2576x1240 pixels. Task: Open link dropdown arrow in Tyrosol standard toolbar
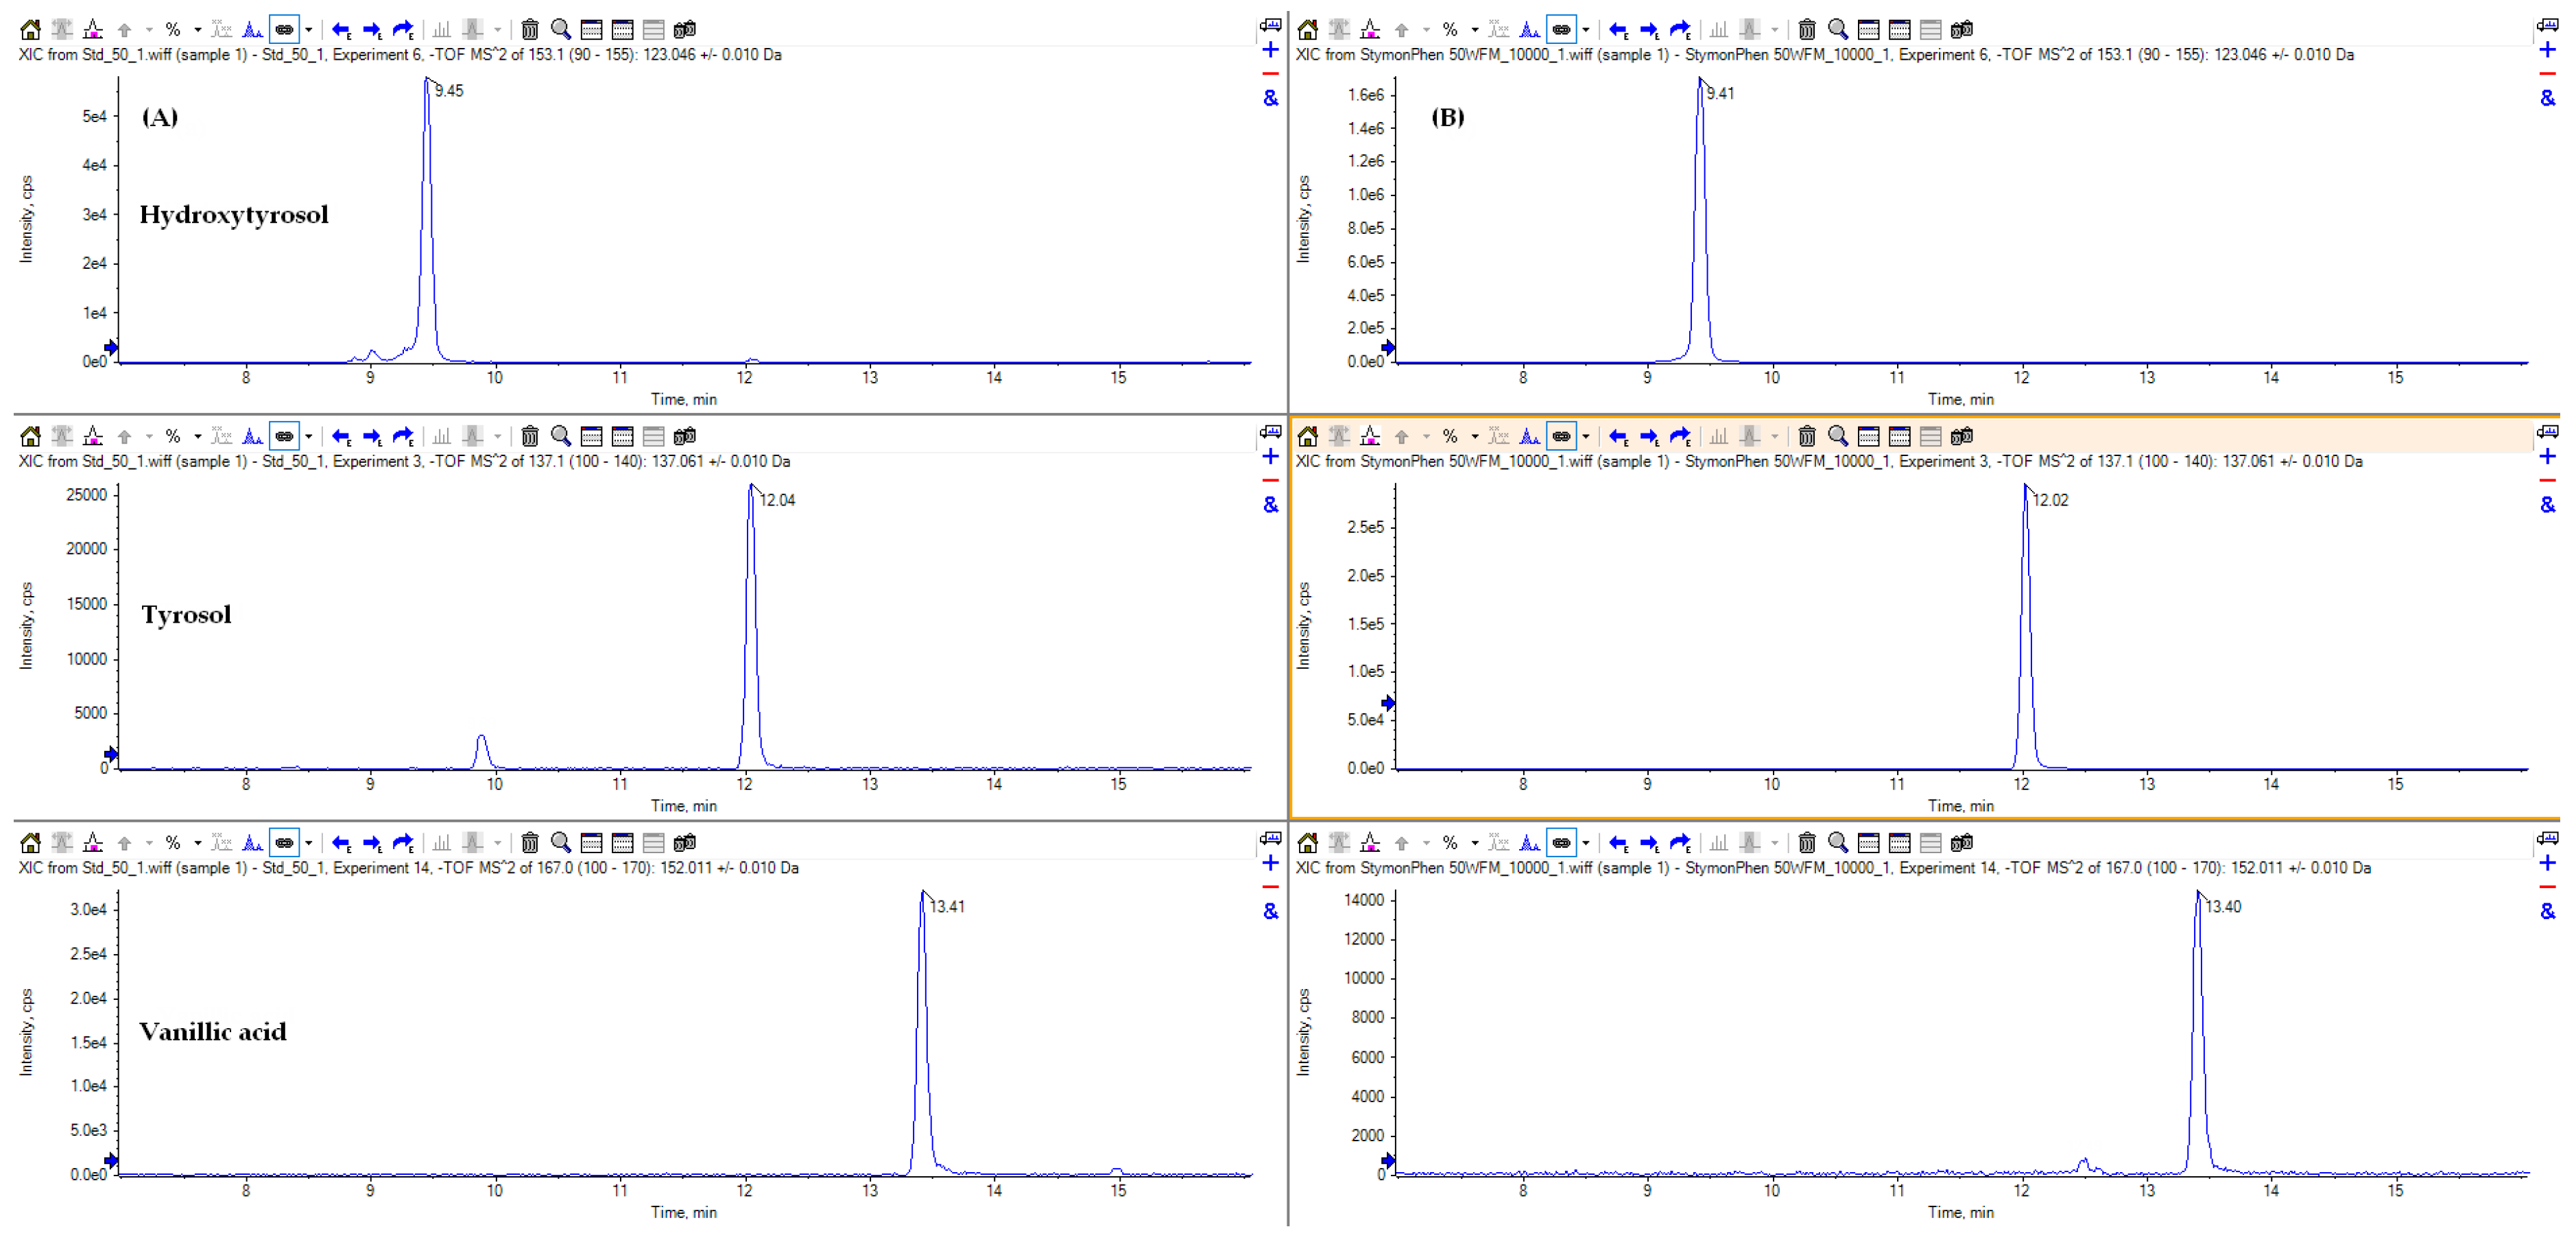(309, 436)
